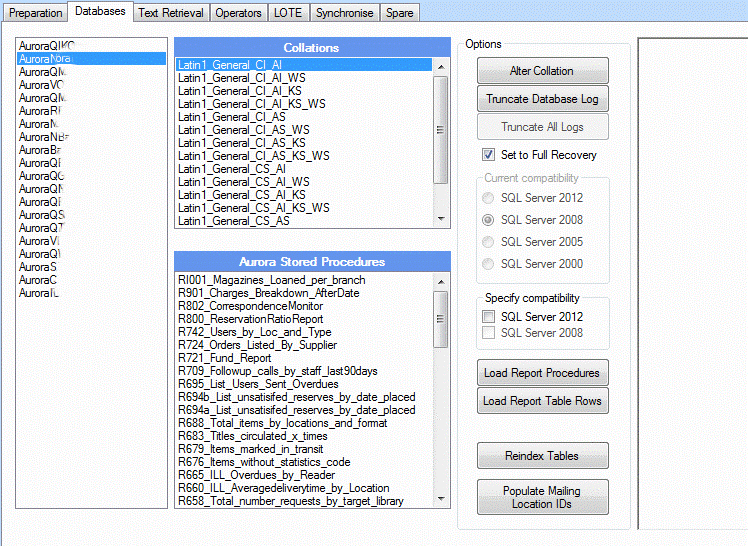This screenshot has height=546, width=748.
Task: Select SQL Server 2008 current compatibility radio
Action: [488, 220]
